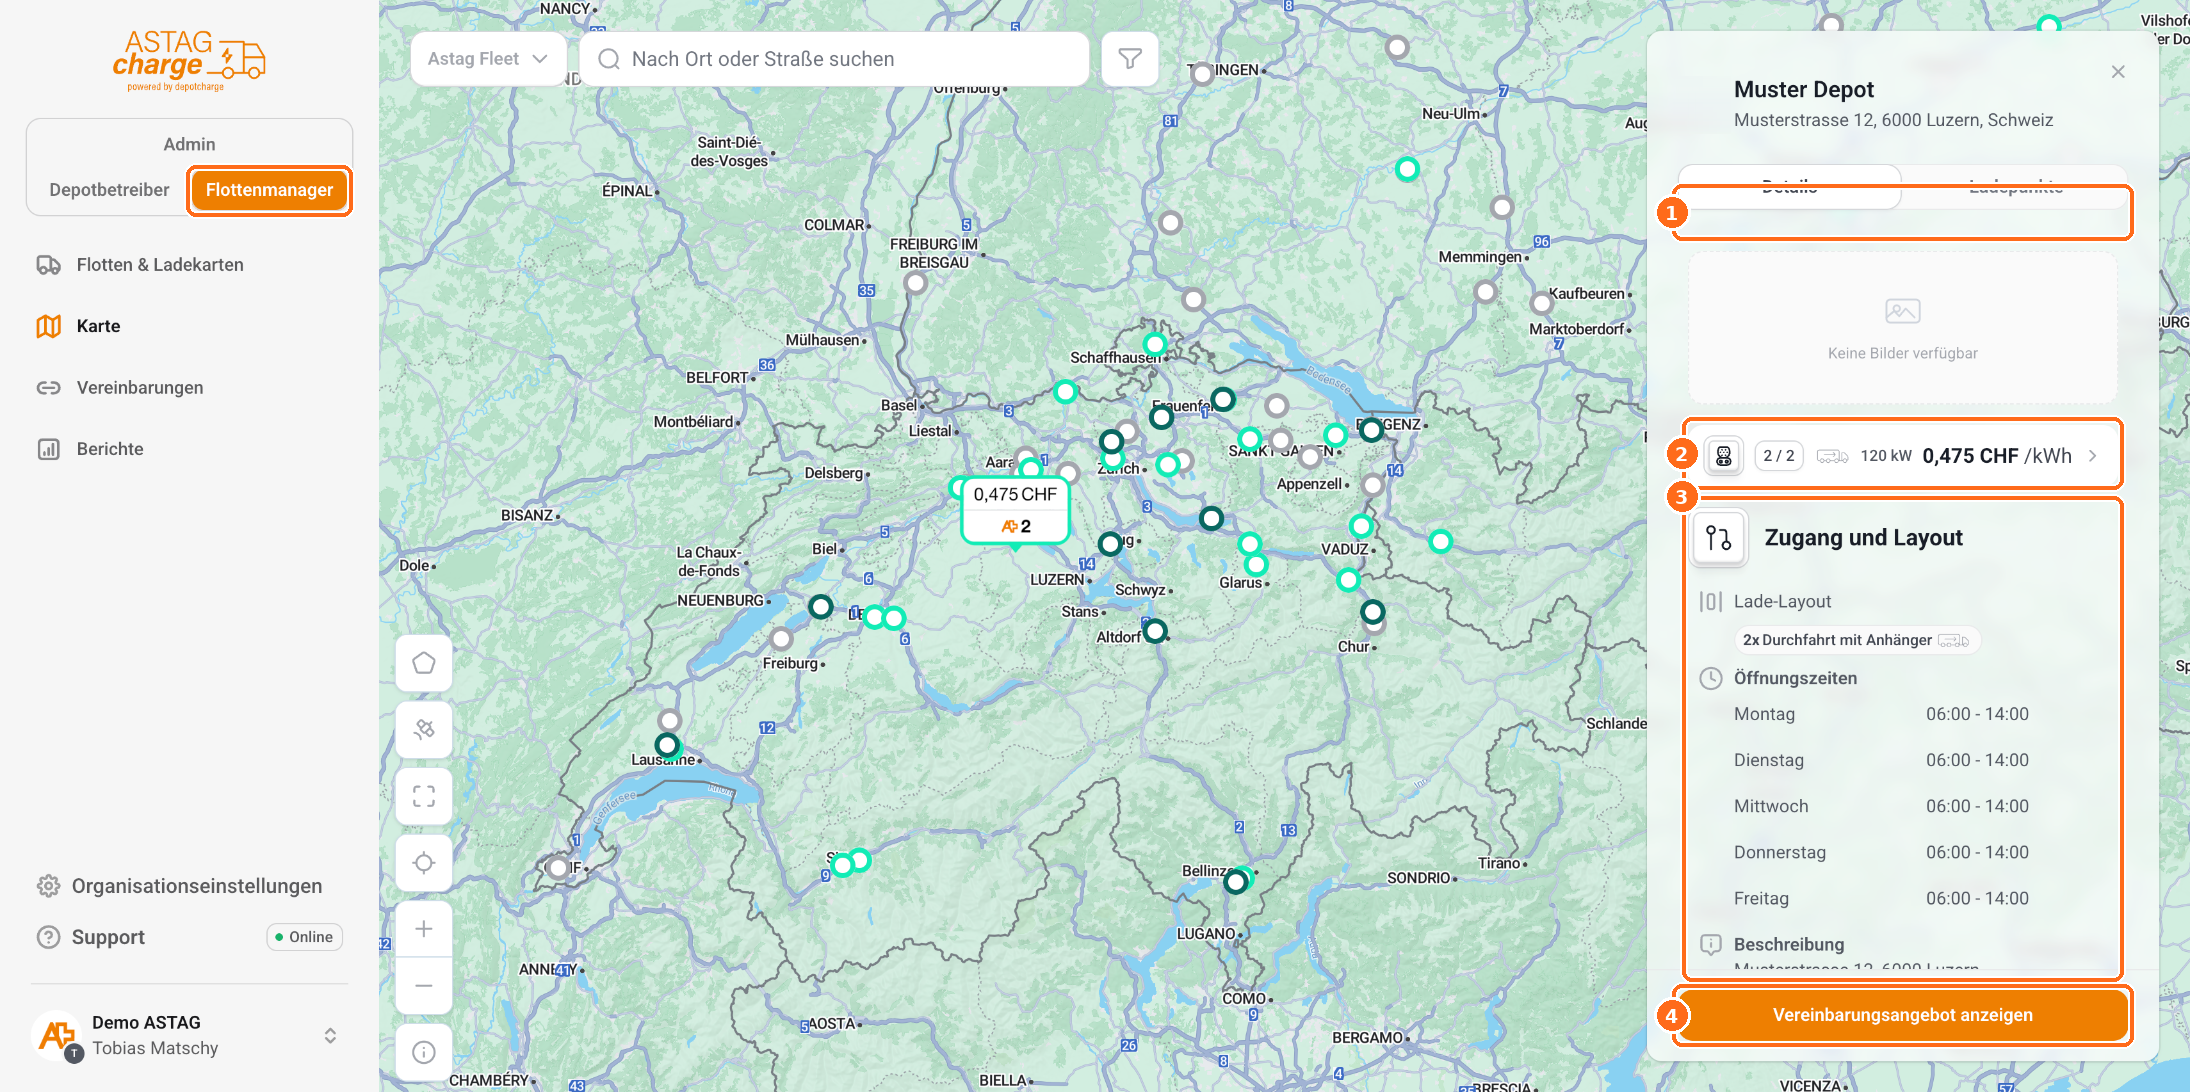Click the ASTAG charge logo

tap(189, 60)
